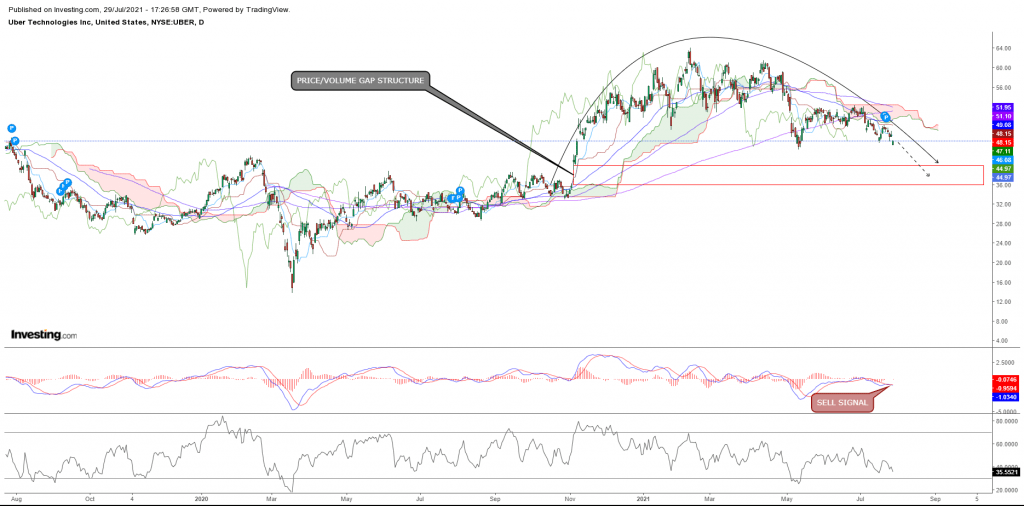Click the 12.00 price axis label
The image size is (1024, 506).
pos(1003,302)
